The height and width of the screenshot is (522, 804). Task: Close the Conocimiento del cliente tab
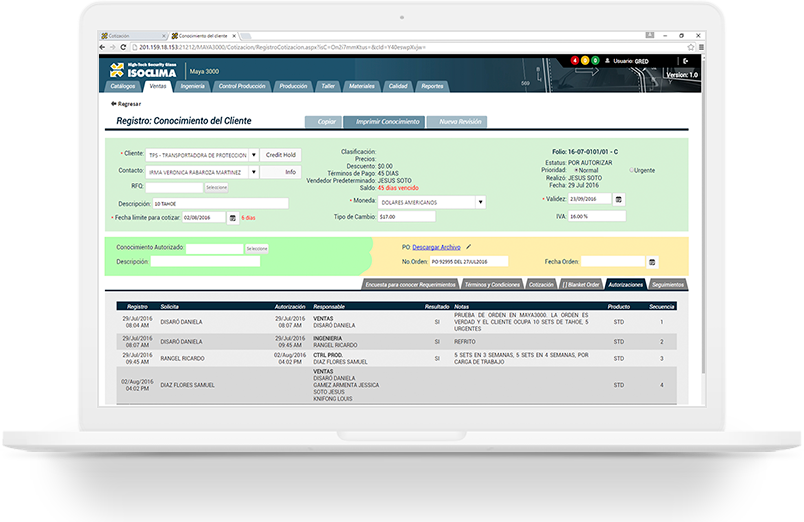tap(234, 36)
